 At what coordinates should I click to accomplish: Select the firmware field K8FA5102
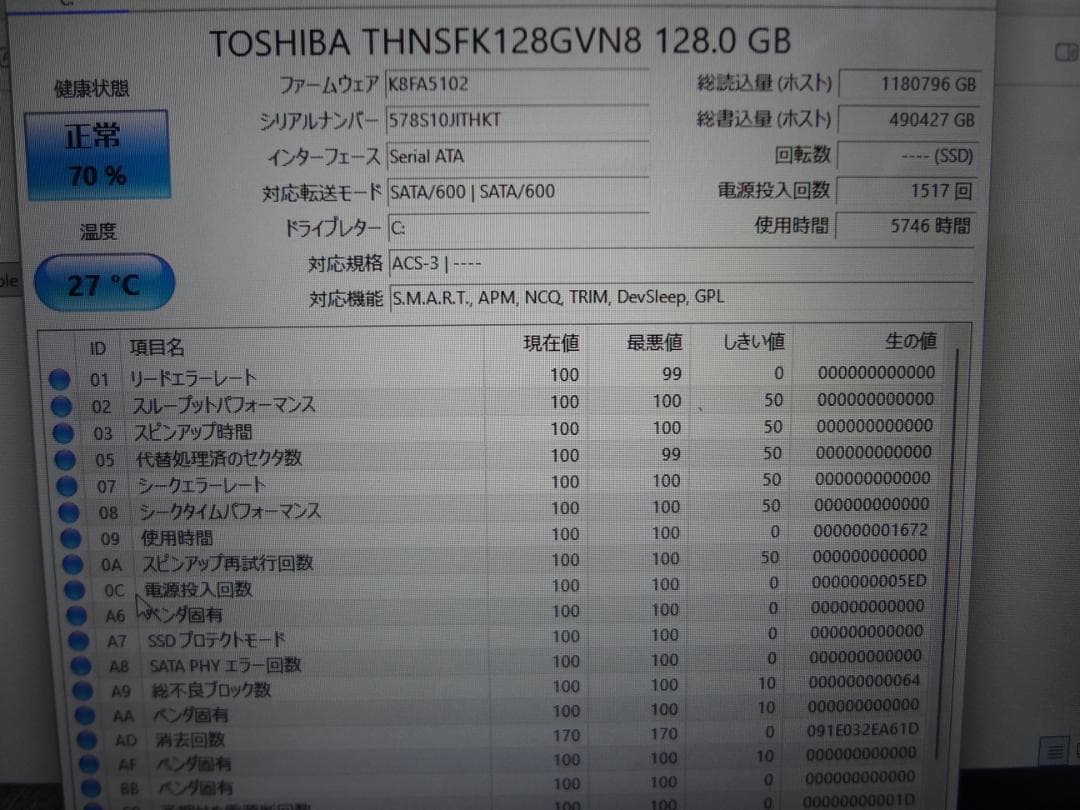517,85
